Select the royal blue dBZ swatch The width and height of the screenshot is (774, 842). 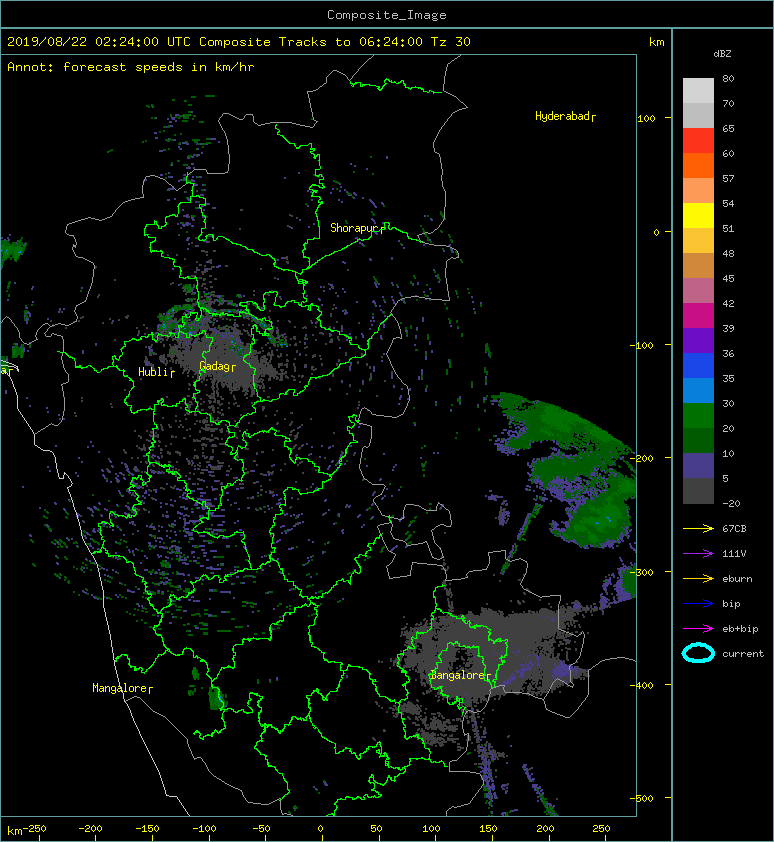[x=698, y=366]
